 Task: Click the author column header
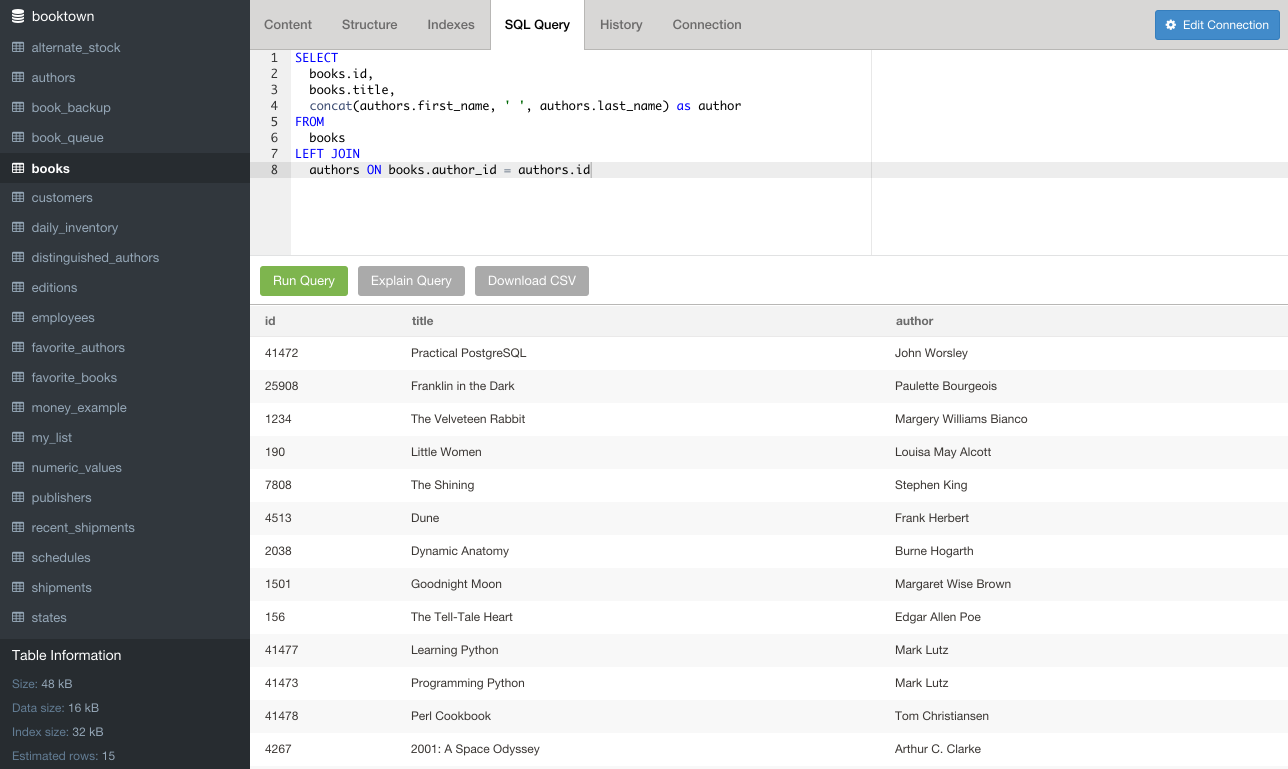click(x=914, y=321)
